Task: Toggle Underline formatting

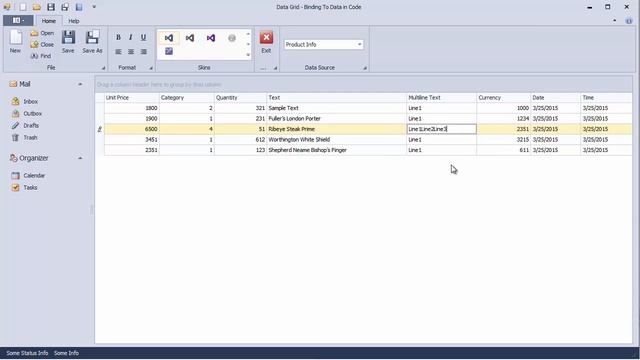Action: click(143, 38)
